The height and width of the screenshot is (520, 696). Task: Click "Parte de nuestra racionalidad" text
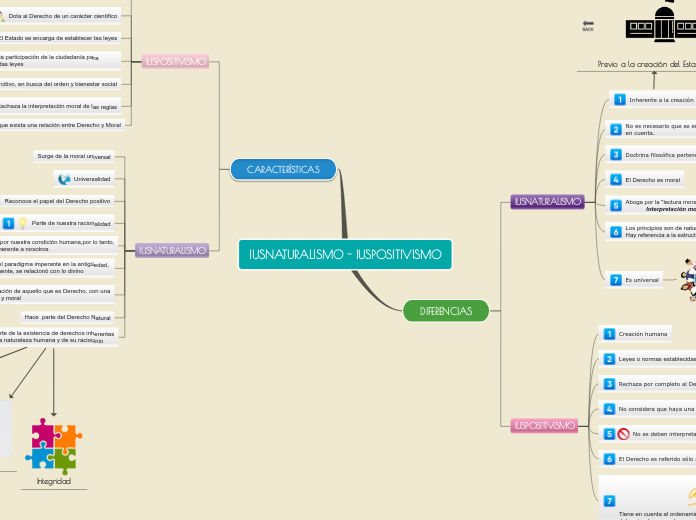tap(71, 223)
